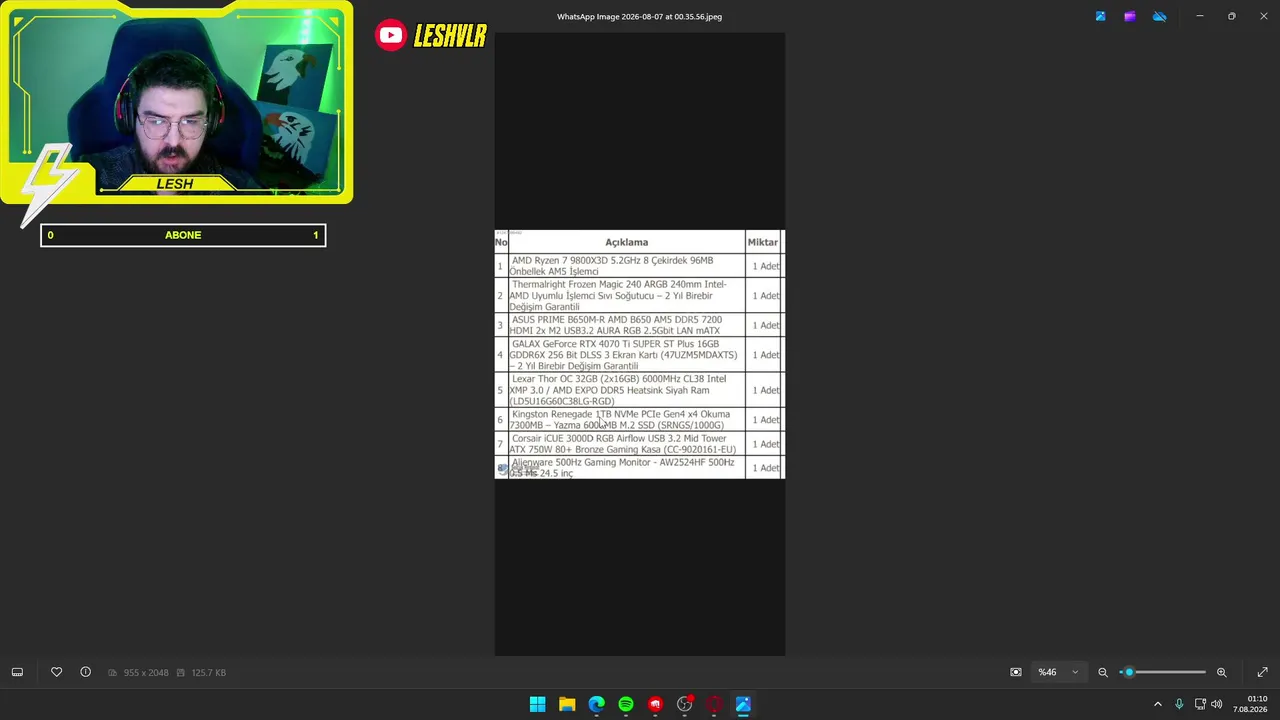Restore down the Photos window
The width and height of the screenshot is (1280, 720).
1232,16
